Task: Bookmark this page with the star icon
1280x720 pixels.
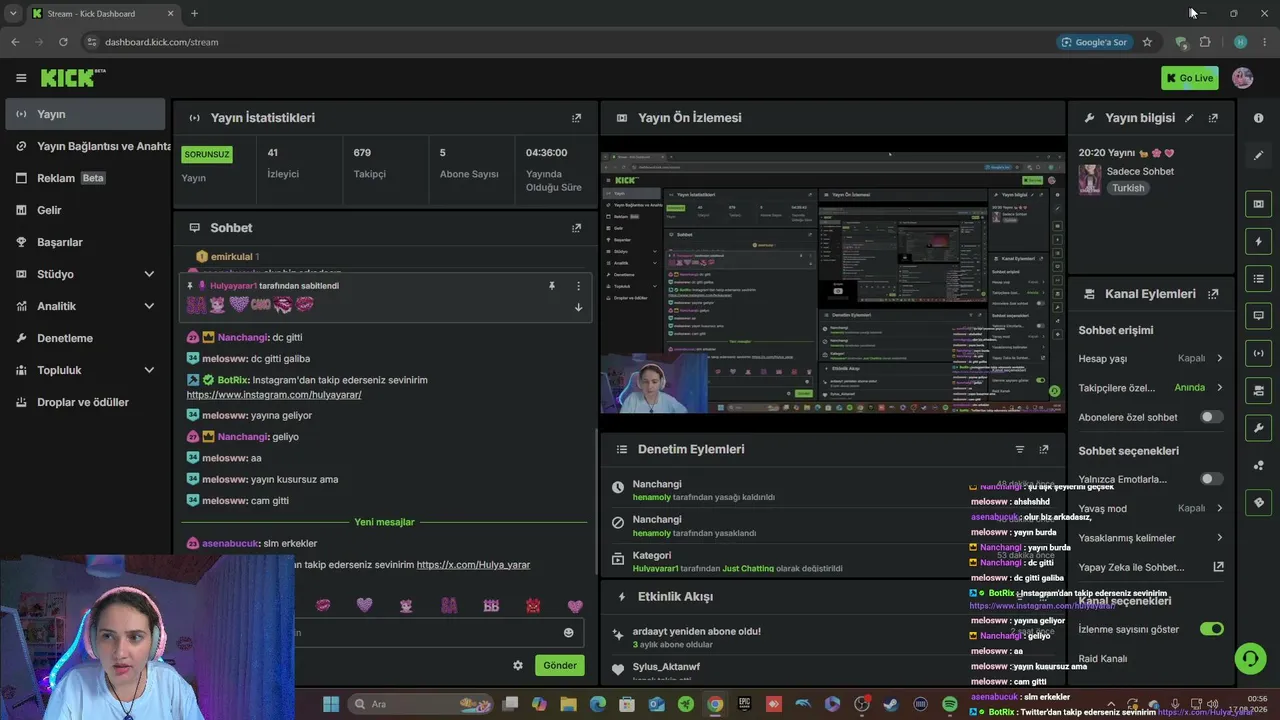Action: (x=1147, y=42)
